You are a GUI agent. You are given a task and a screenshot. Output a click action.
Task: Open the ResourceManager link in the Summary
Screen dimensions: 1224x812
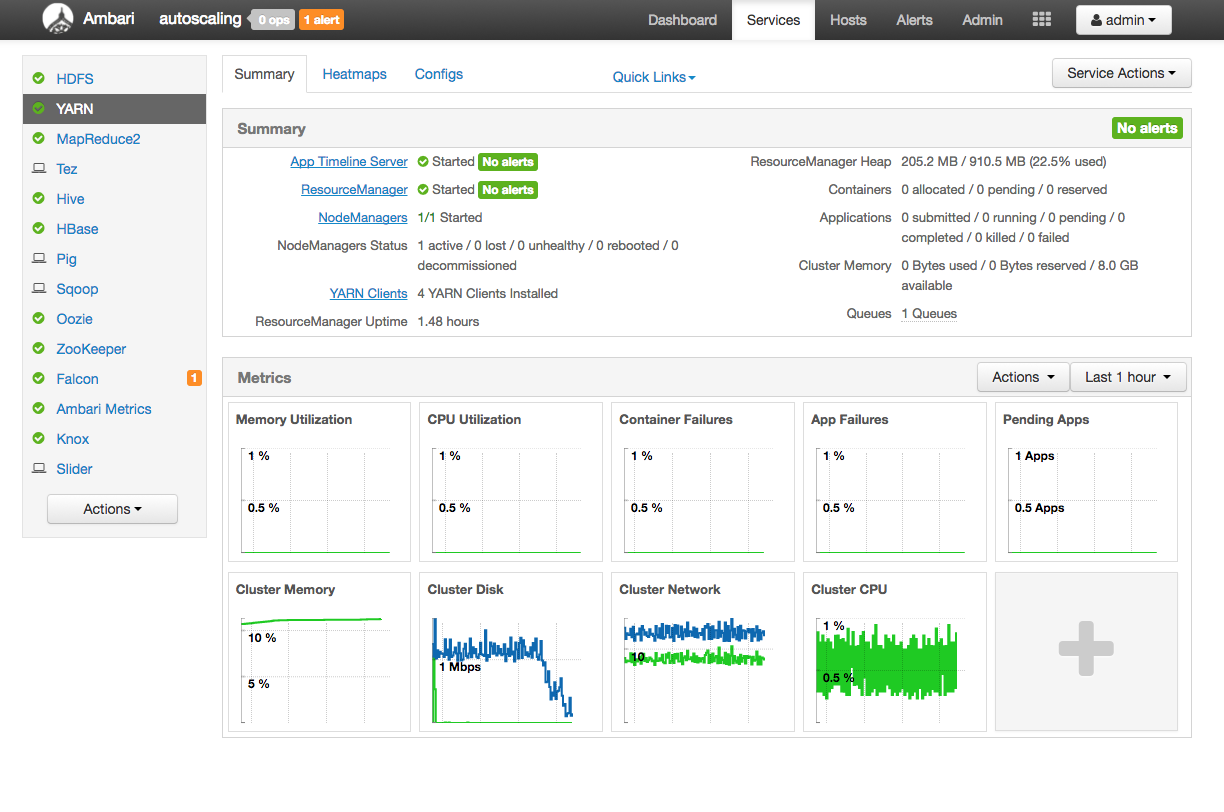[x=354, y=189]
